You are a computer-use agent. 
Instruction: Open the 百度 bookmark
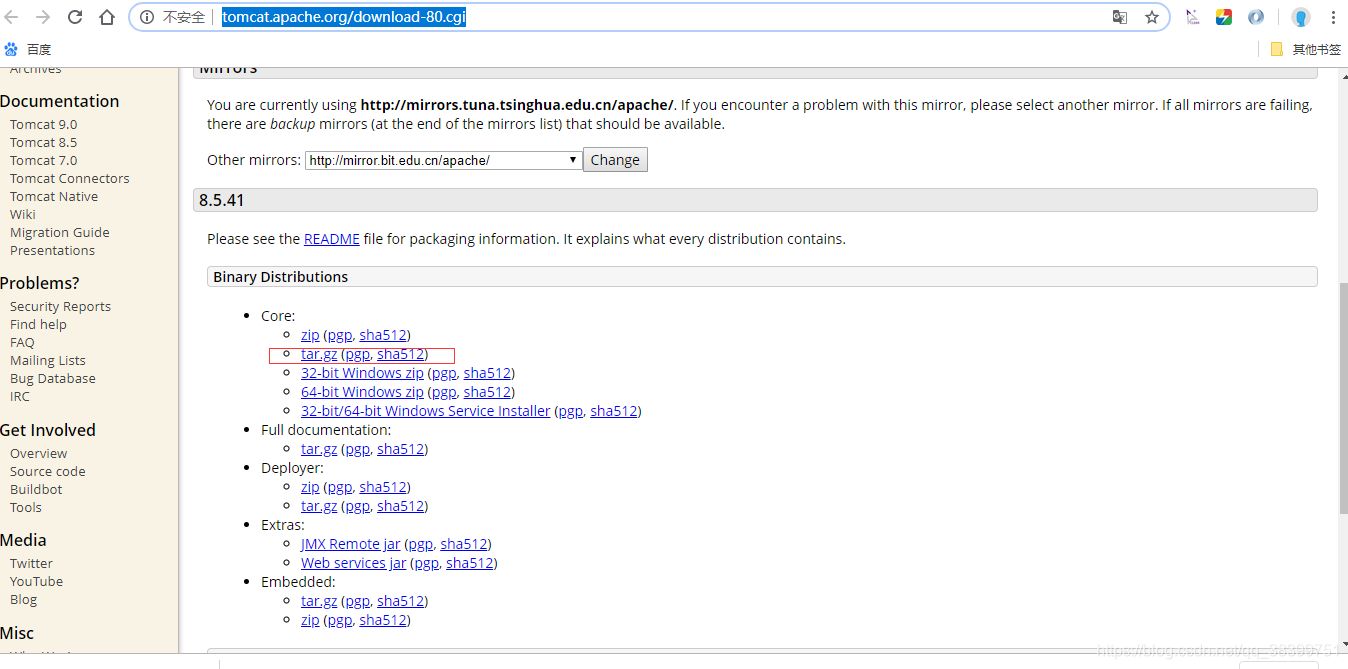click(28, 49)
